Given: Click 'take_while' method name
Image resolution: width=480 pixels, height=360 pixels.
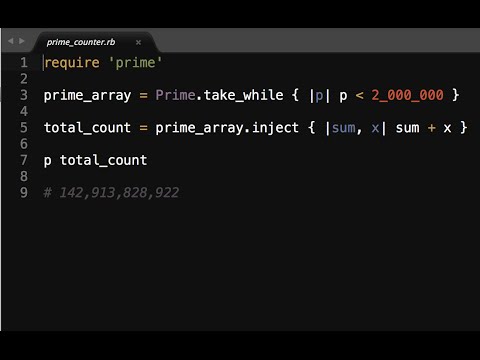Looking at the screenshot, I should (x=244, y=95).
